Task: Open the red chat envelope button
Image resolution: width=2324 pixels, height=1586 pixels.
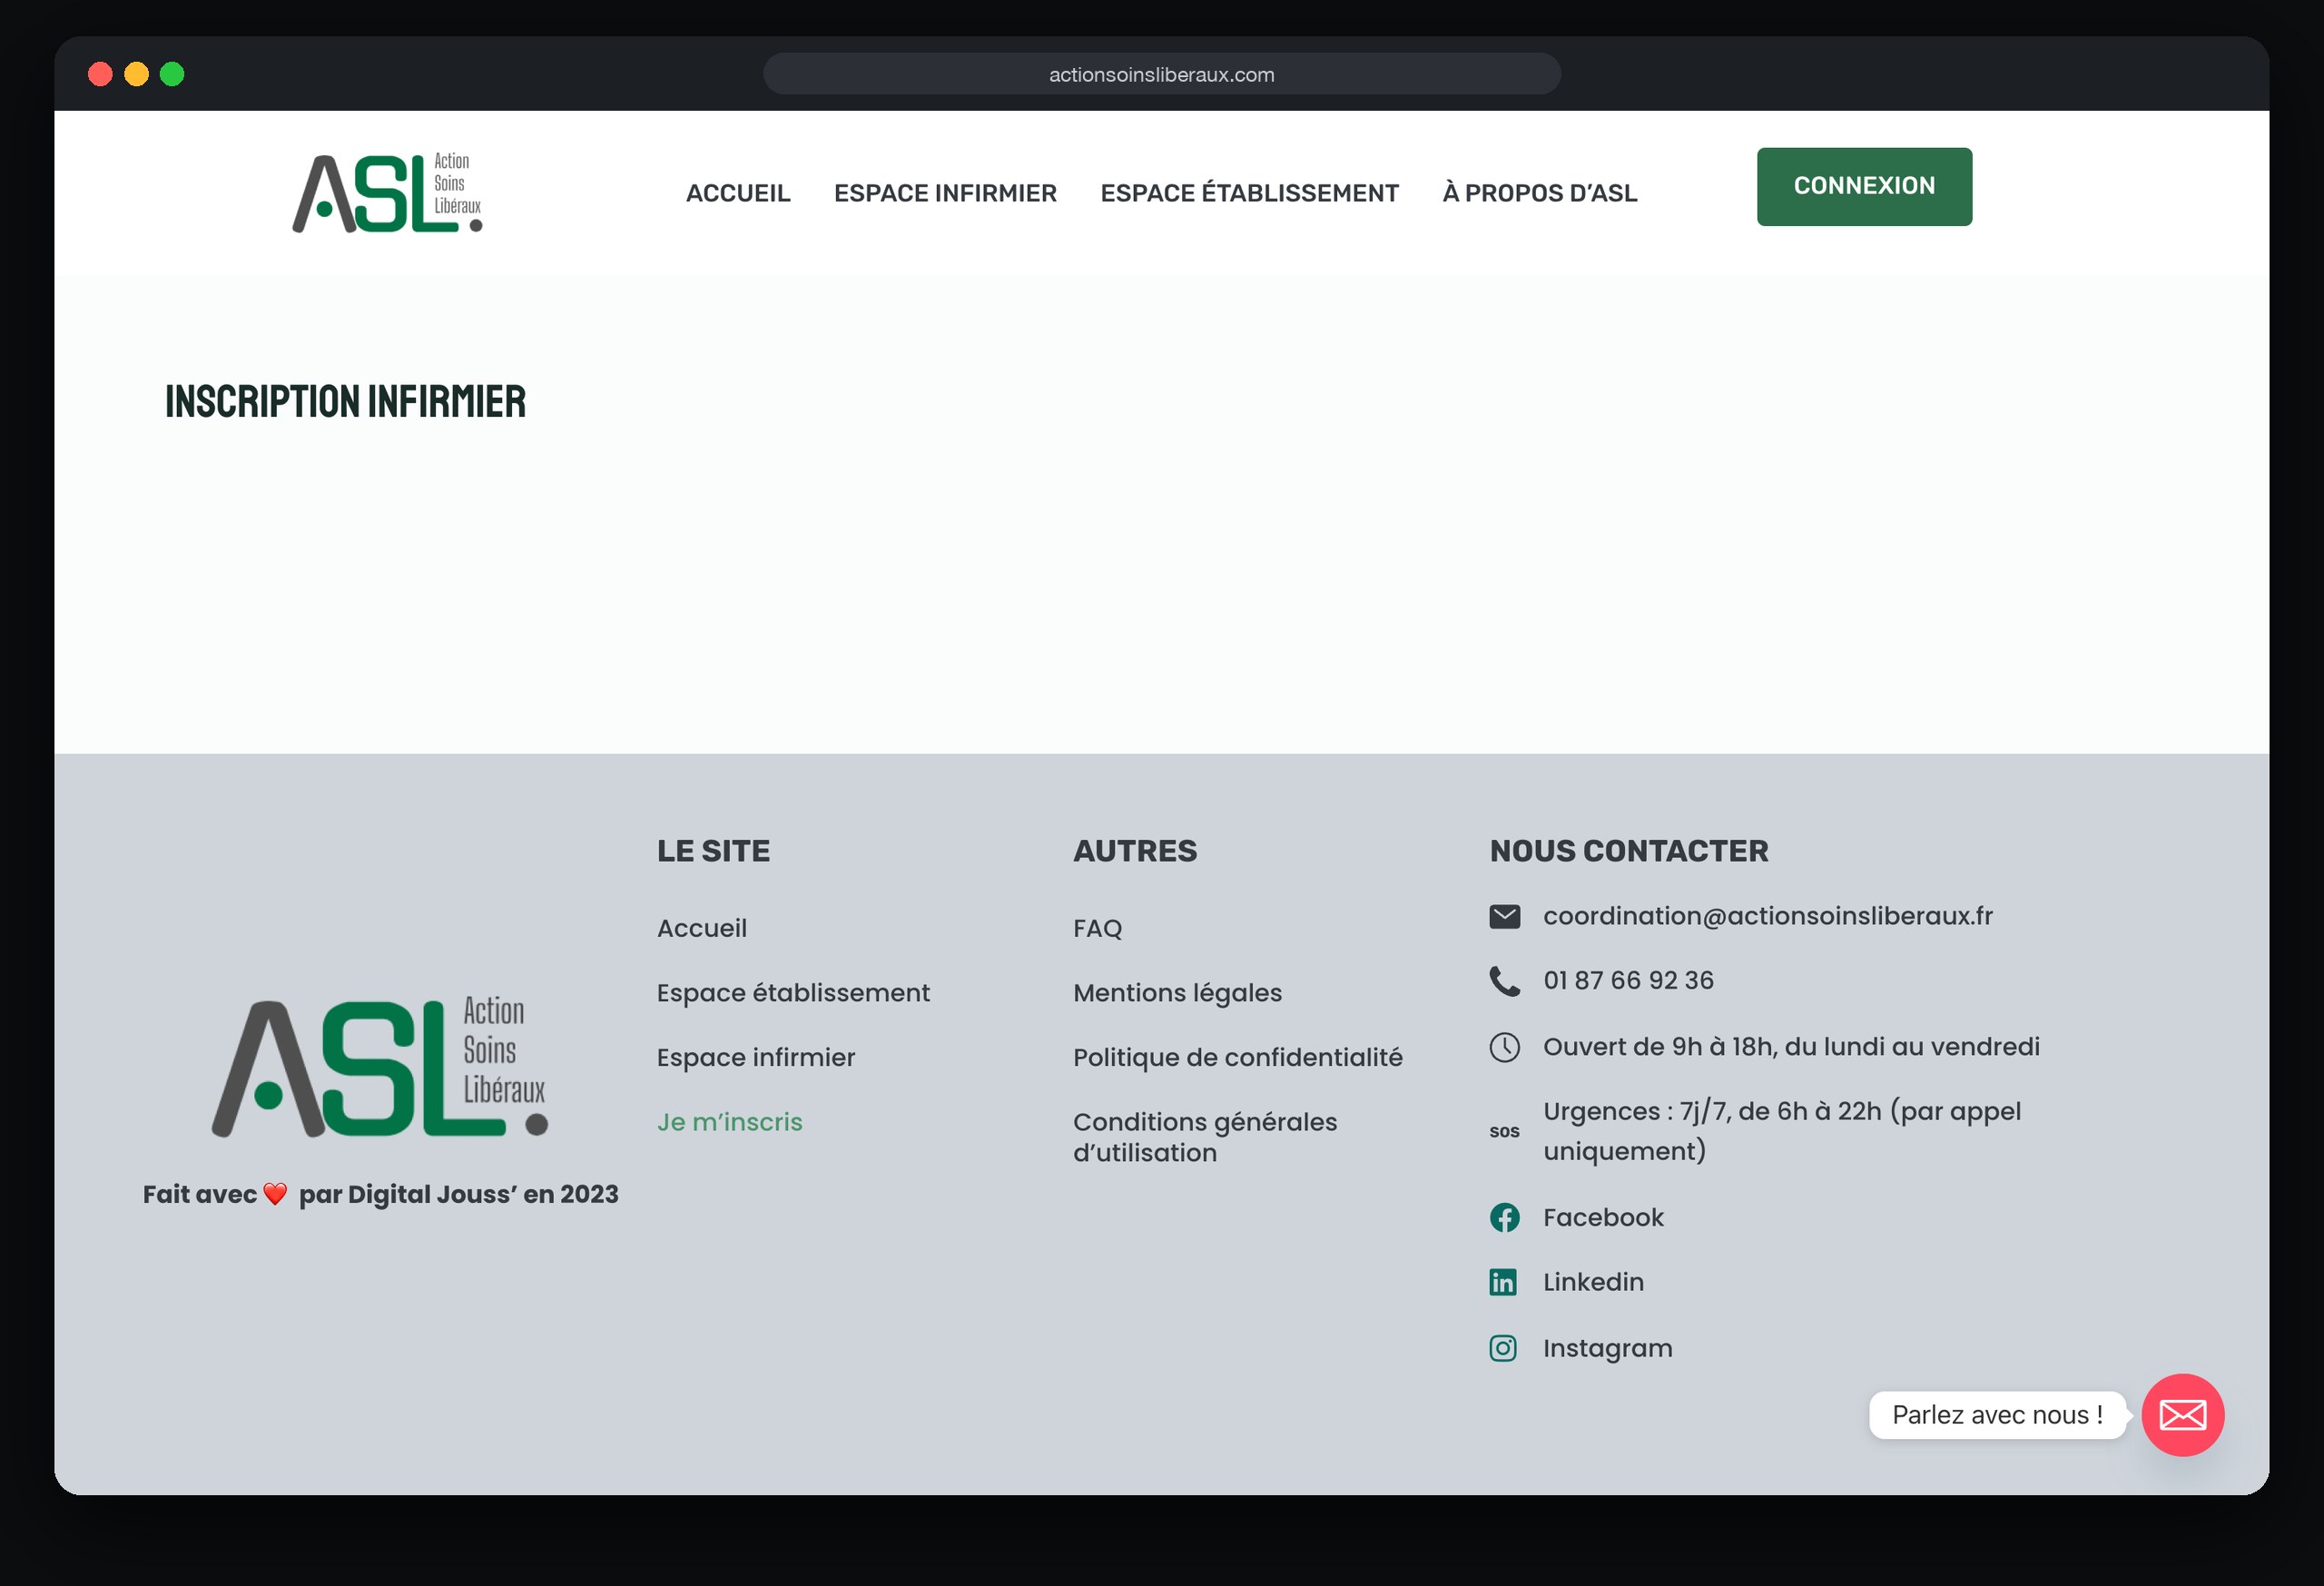Action: (x=2182, y=1415)
